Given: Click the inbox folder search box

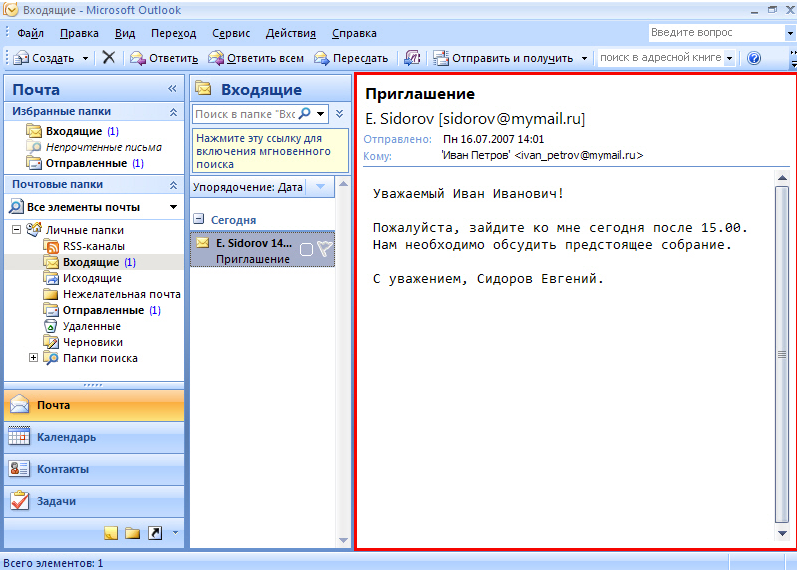Looking at the screenshot, I should click(x=245, y=114).
